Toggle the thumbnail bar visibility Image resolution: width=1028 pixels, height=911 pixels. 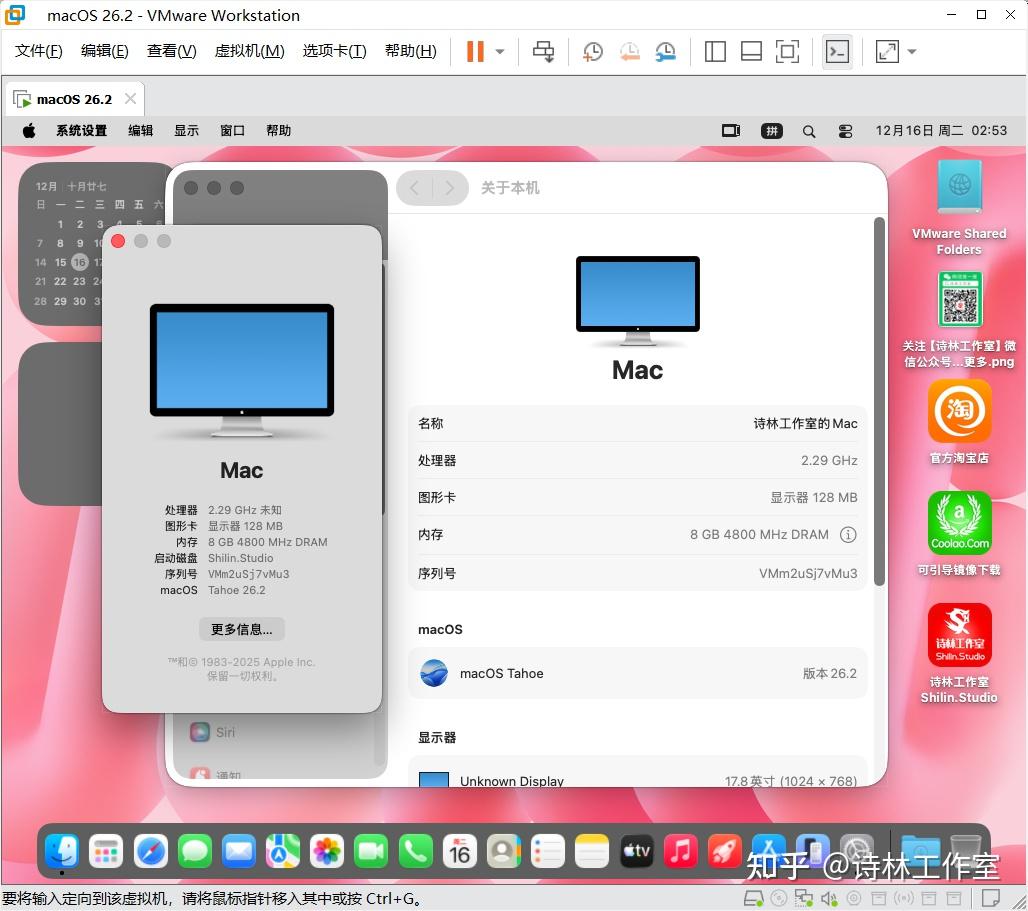(x=751, y=51)
